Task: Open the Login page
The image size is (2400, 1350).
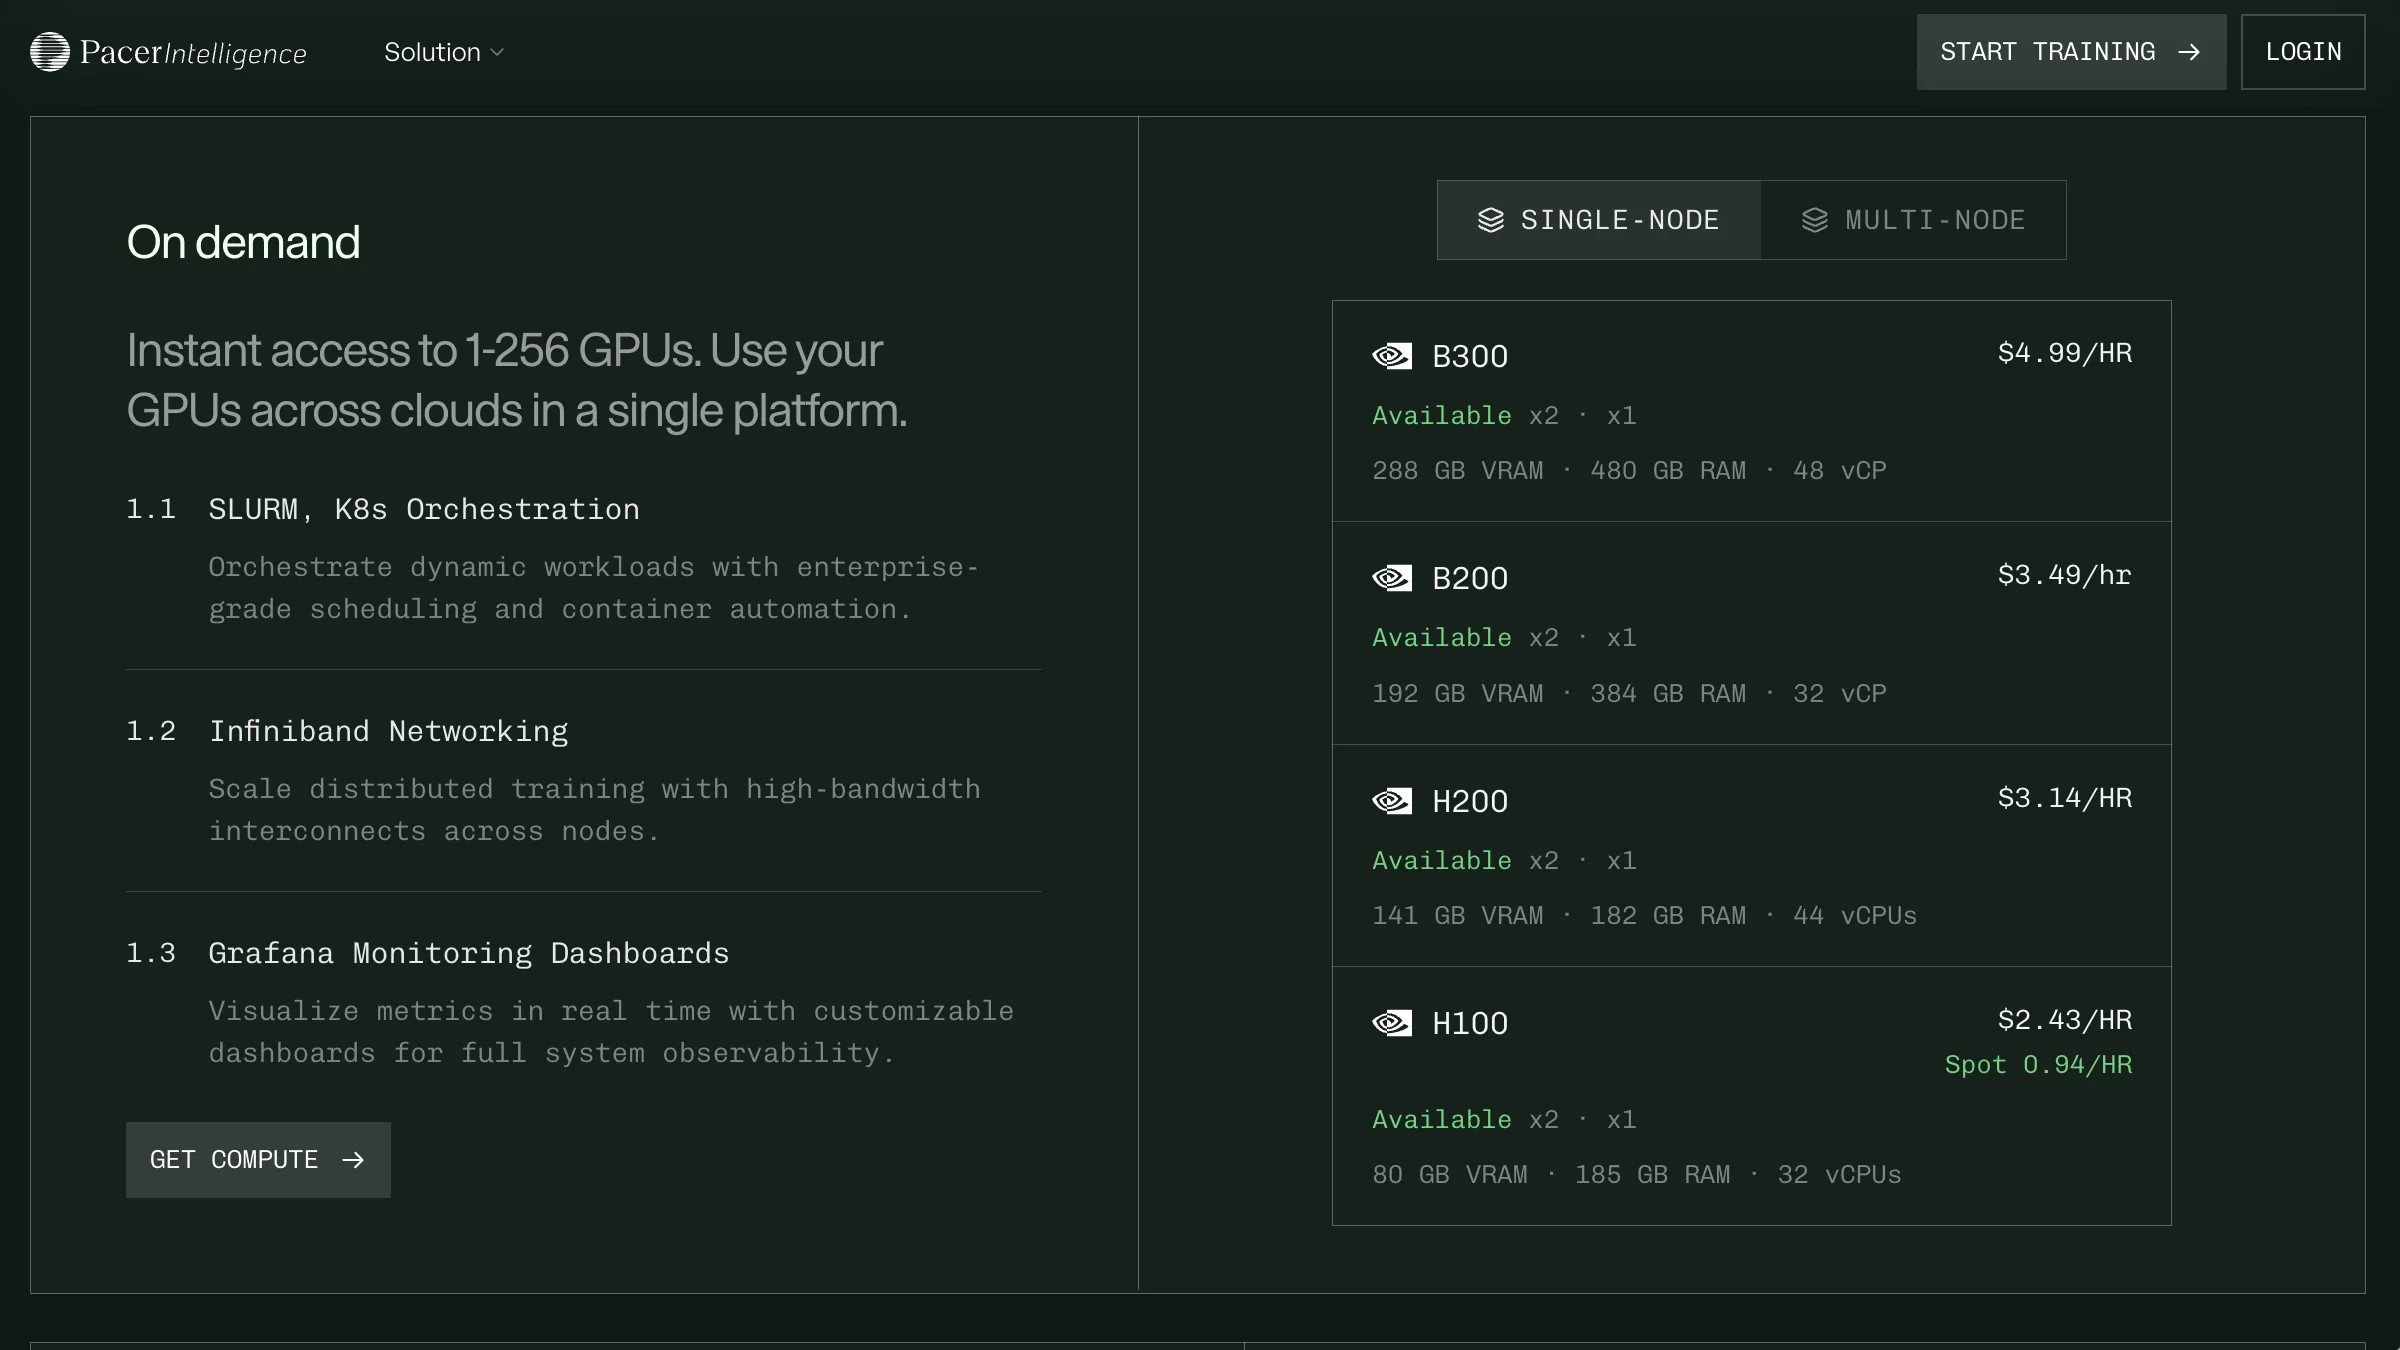Action: [x=2303, y=52]
